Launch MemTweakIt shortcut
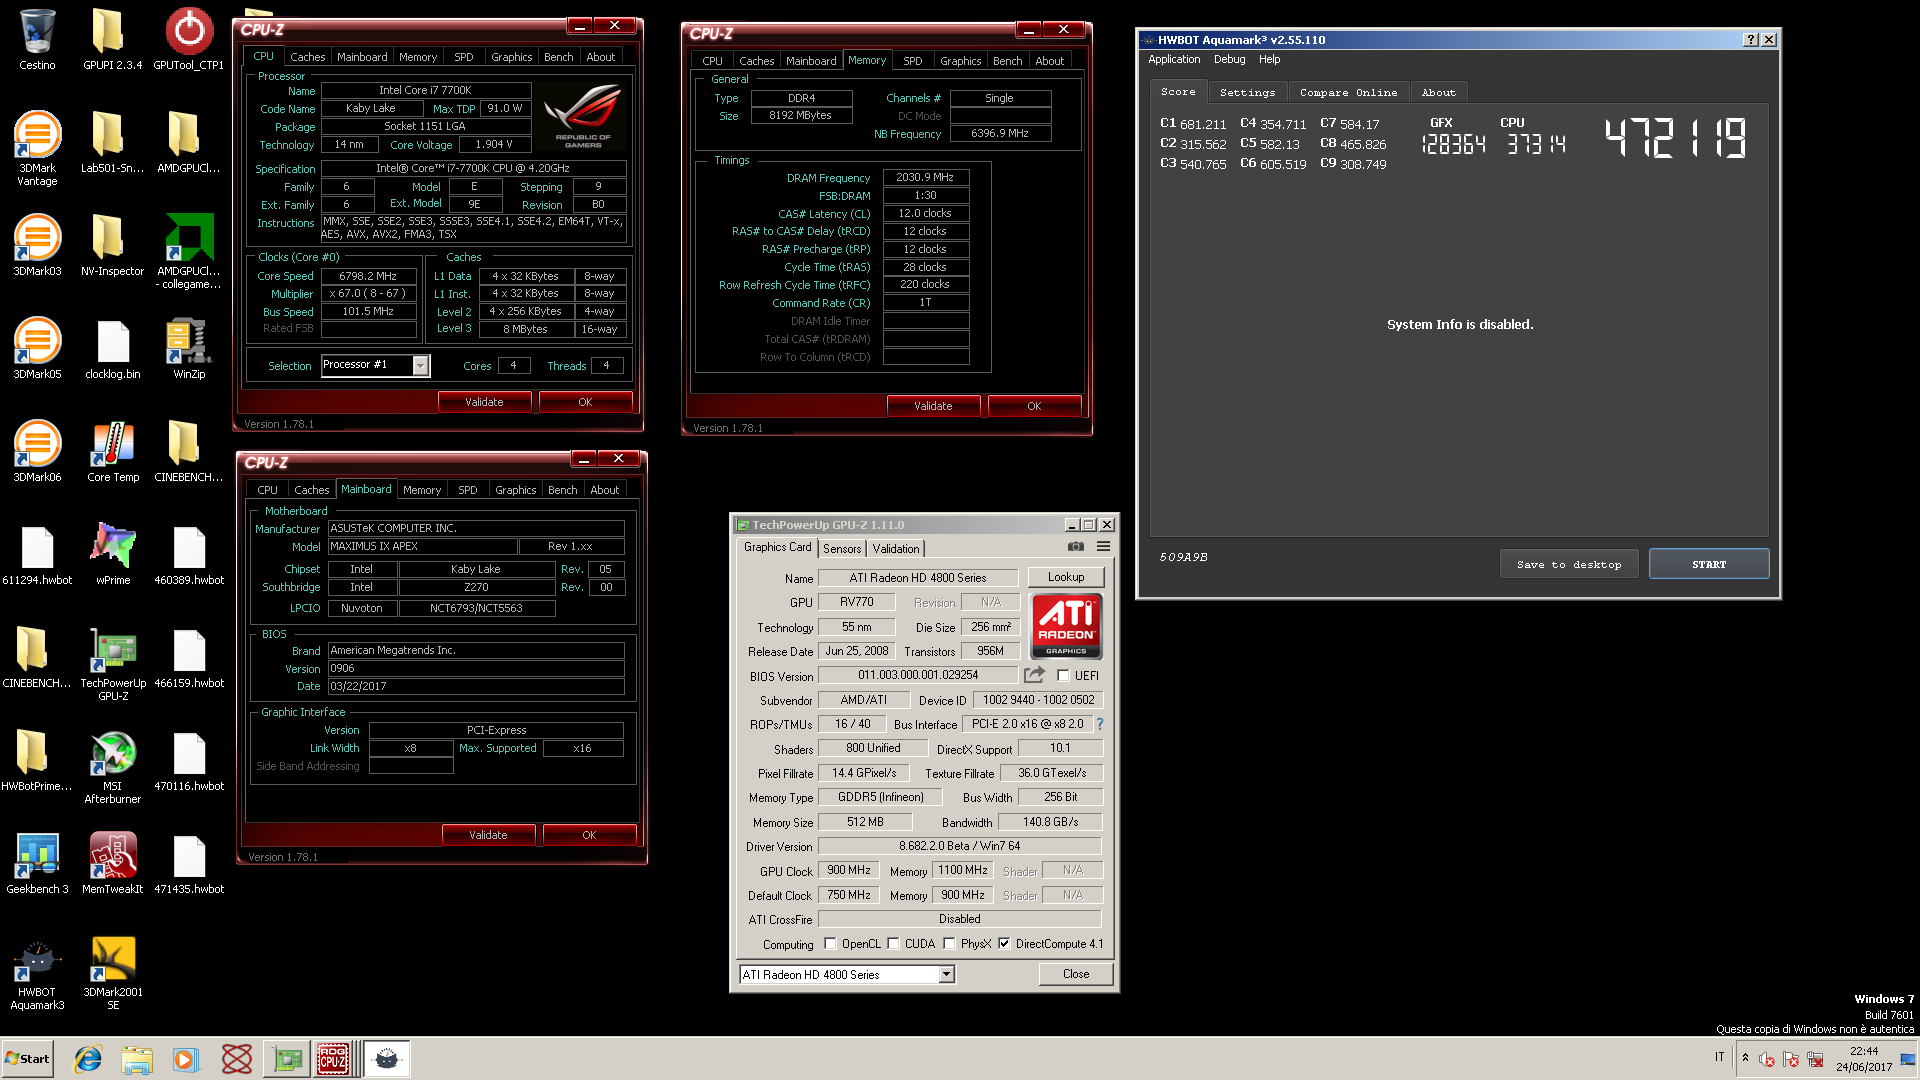This screenshot has height=1080, width=1920. (112, 863)
